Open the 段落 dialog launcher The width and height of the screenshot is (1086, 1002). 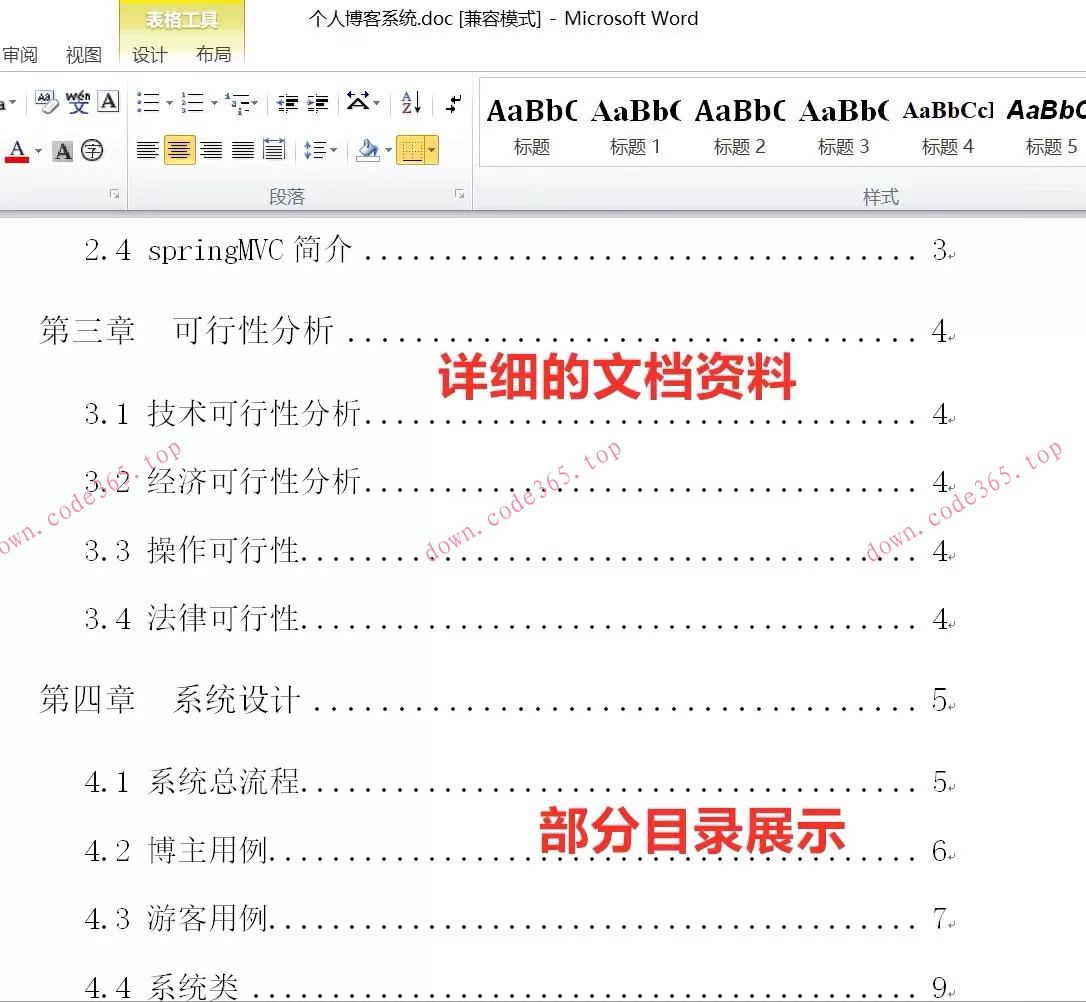point(458,195)
